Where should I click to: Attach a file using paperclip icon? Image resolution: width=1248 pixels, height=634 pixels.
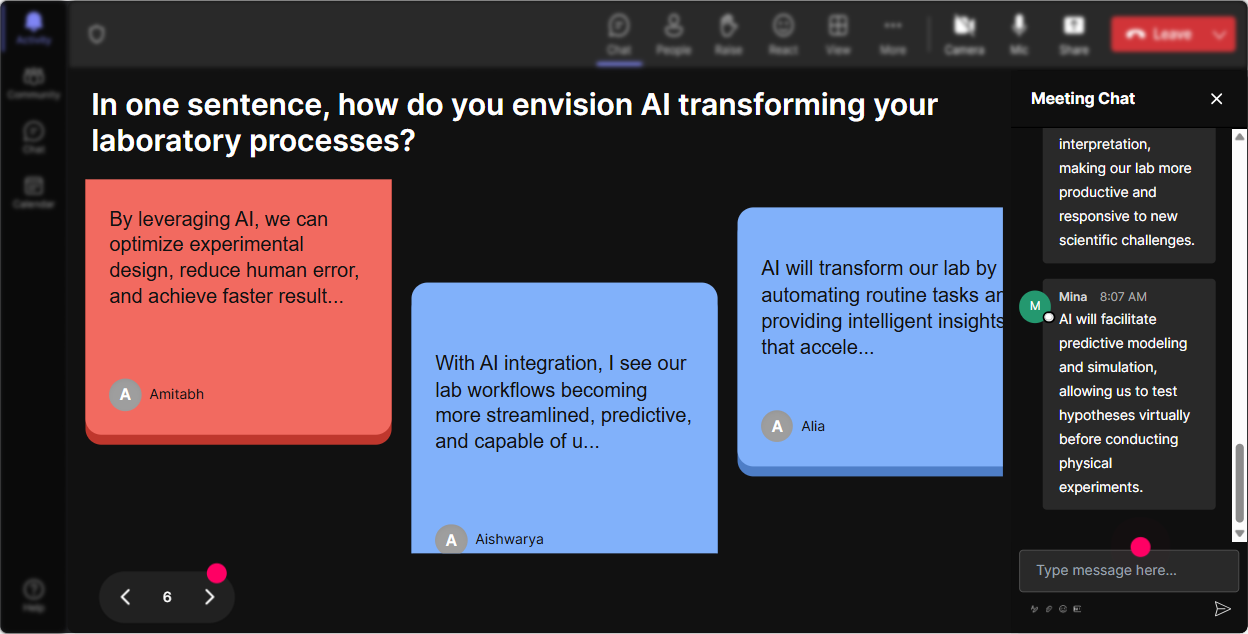tap(1048, 608)
